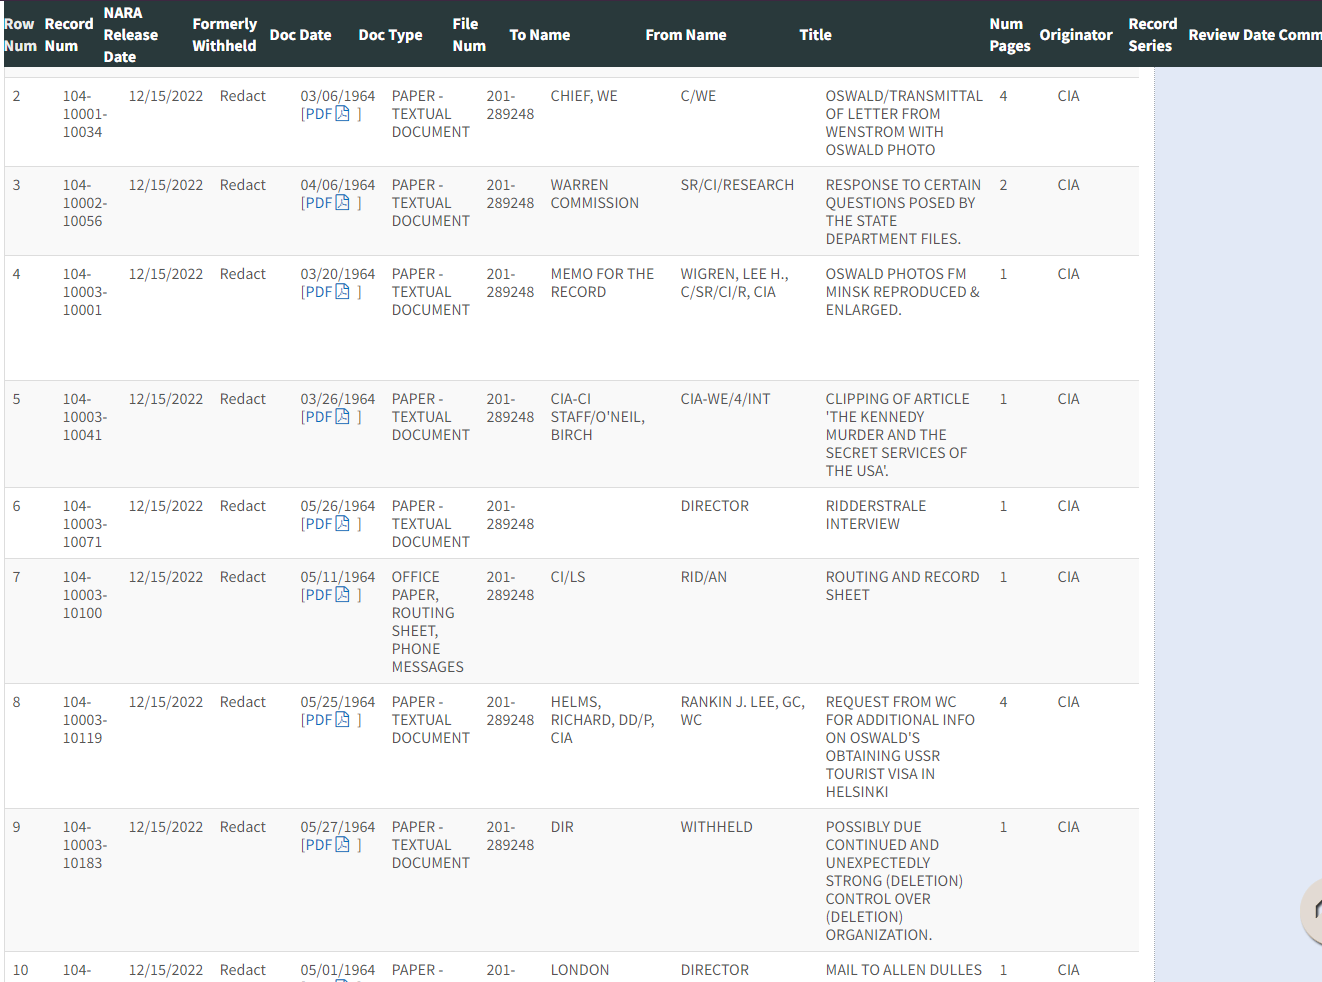
Task: Sort by Num Pages column header
Action: click(x=1010, y=35)
